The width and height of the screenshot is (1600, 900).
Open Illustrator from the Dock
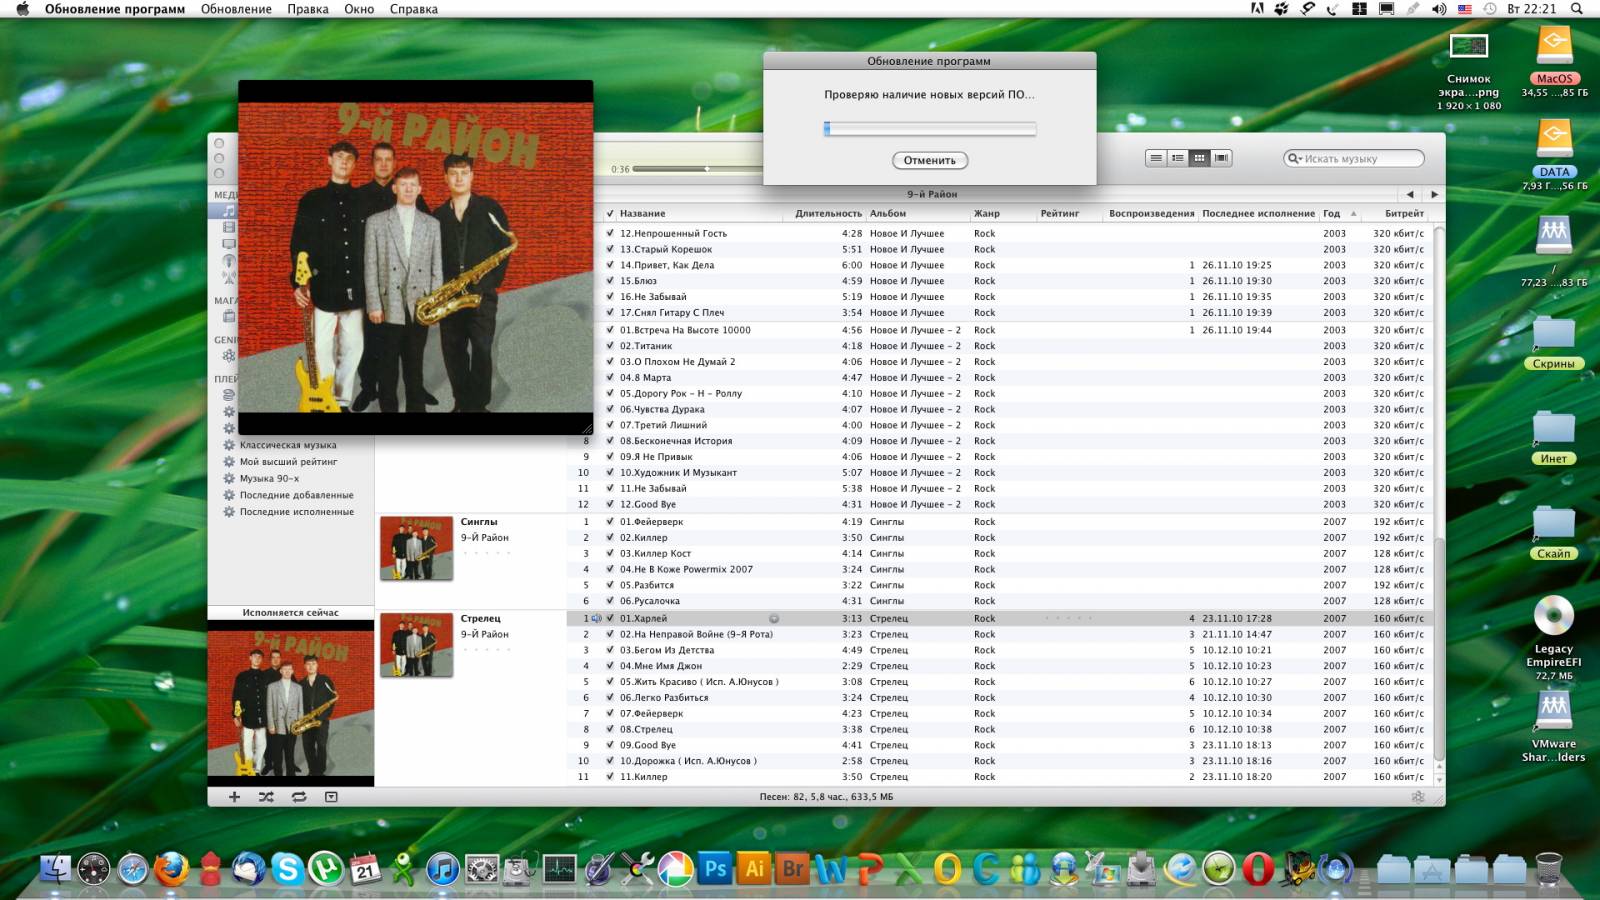click(x=754, y=869)
